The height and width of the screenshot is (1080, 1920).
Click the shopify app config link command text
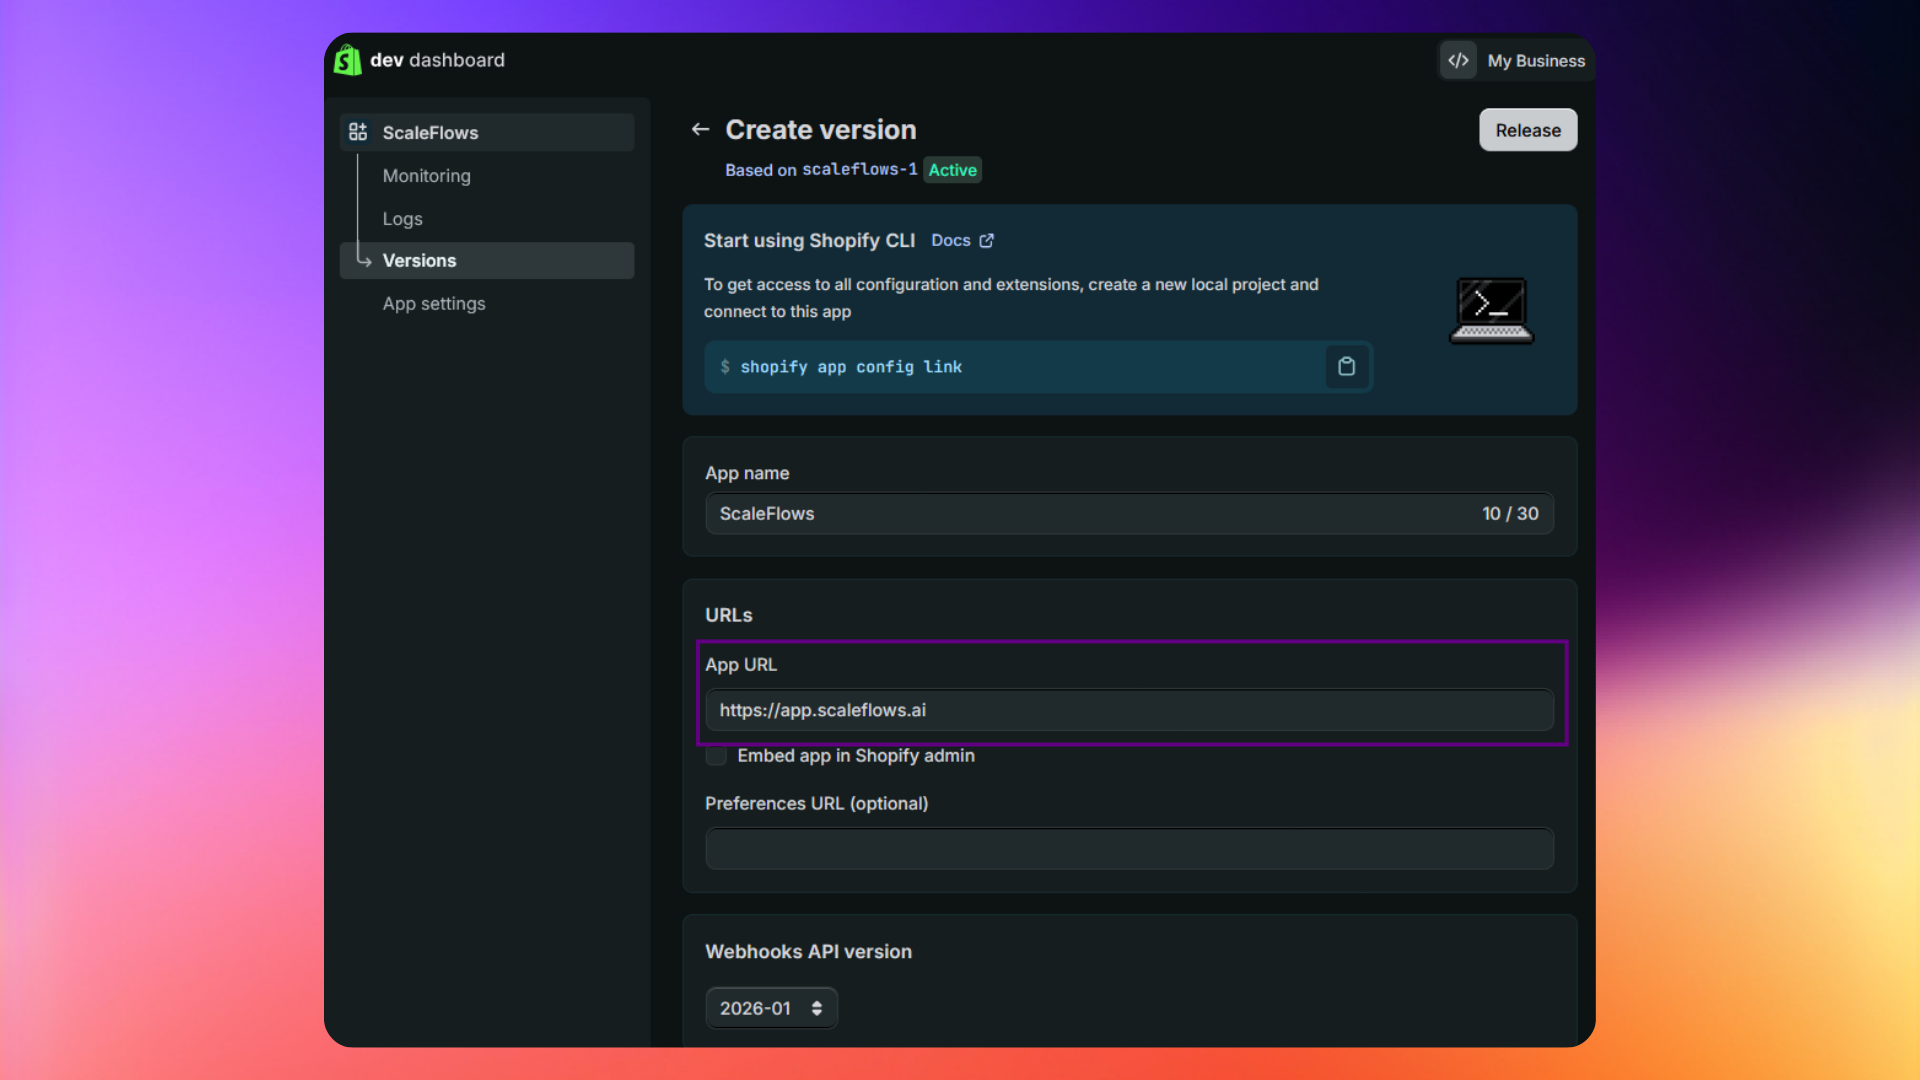tap(851, 367)
